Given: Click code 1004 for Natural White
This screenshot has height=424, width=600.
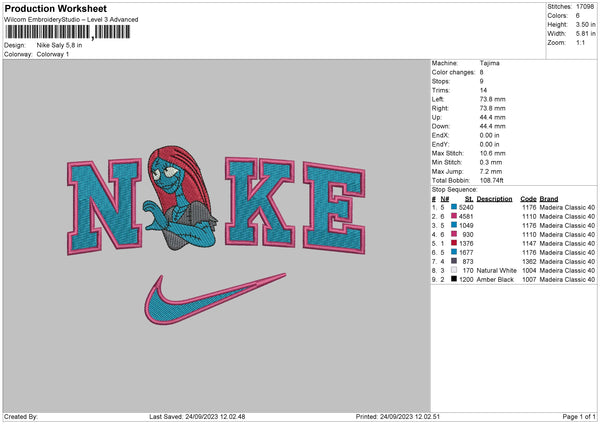Looking at the screenshot, I should point(529,271).
